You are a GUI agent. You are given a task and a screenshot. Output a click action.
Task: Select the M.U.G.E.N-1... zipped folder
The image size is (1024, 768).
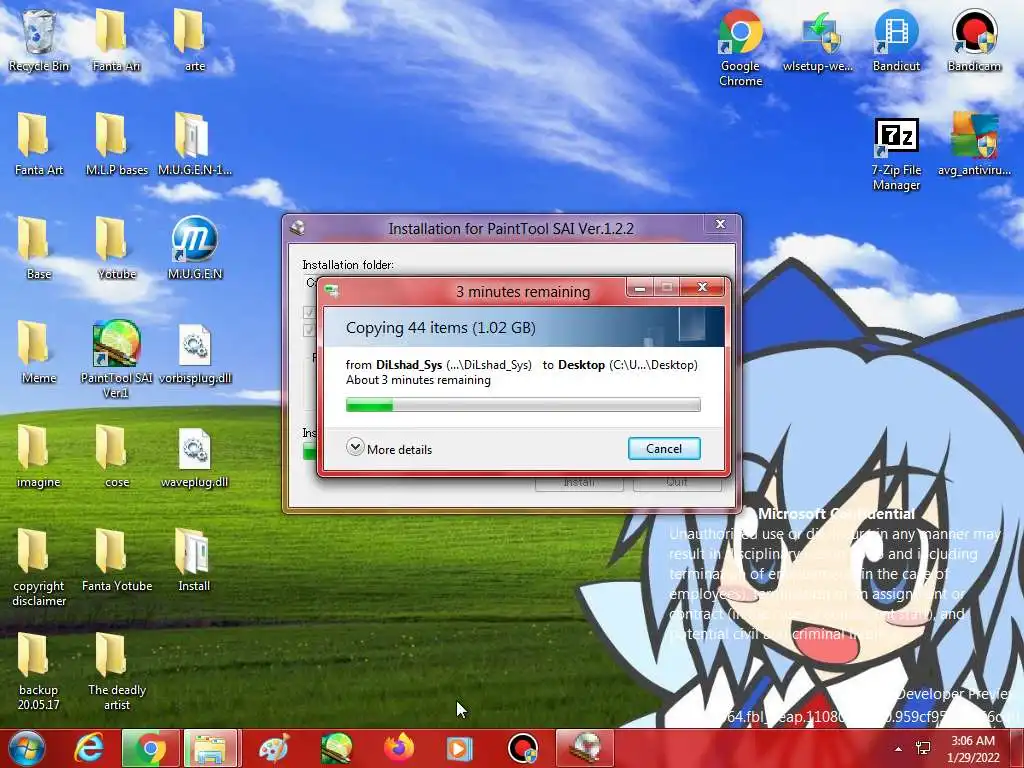tap(195, 144)
